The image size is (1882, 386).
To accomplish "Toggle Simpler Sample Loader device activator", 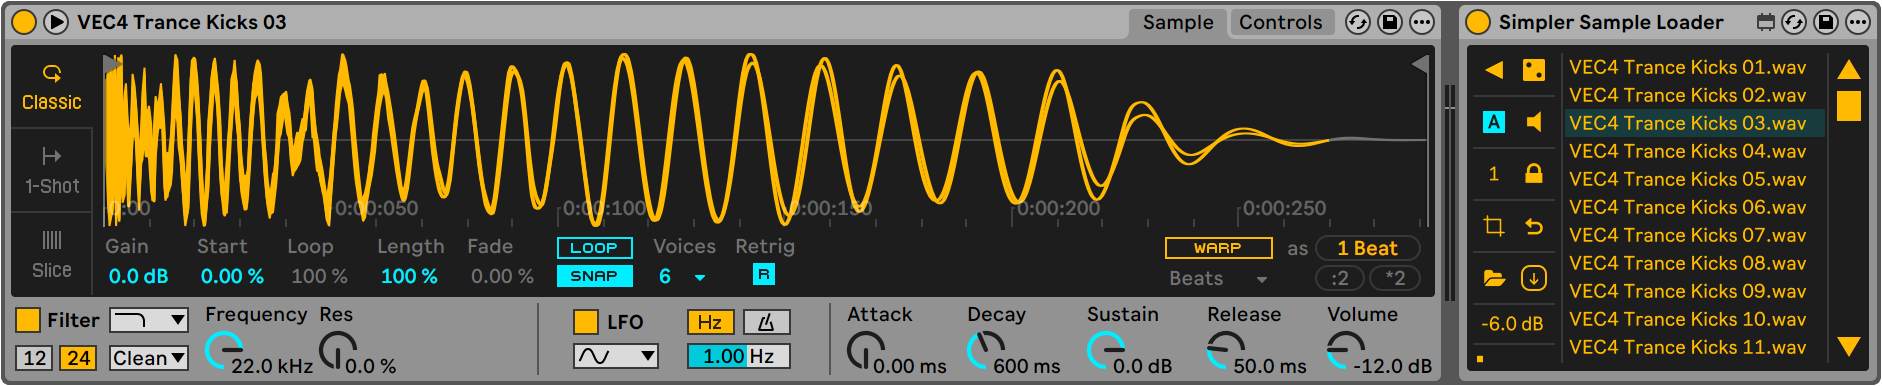I will [x=1478, y=22].
